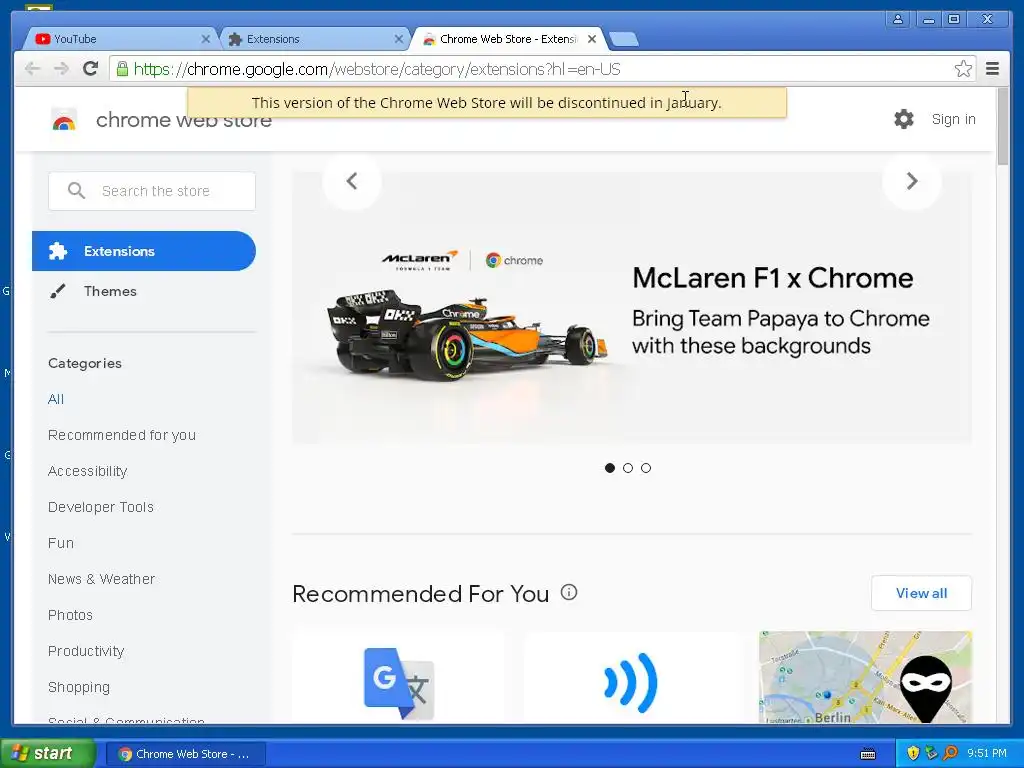Reload the Chrome Web Store page
The width and height of the screenshot is (1024, 768).
(x=91, y=69)
